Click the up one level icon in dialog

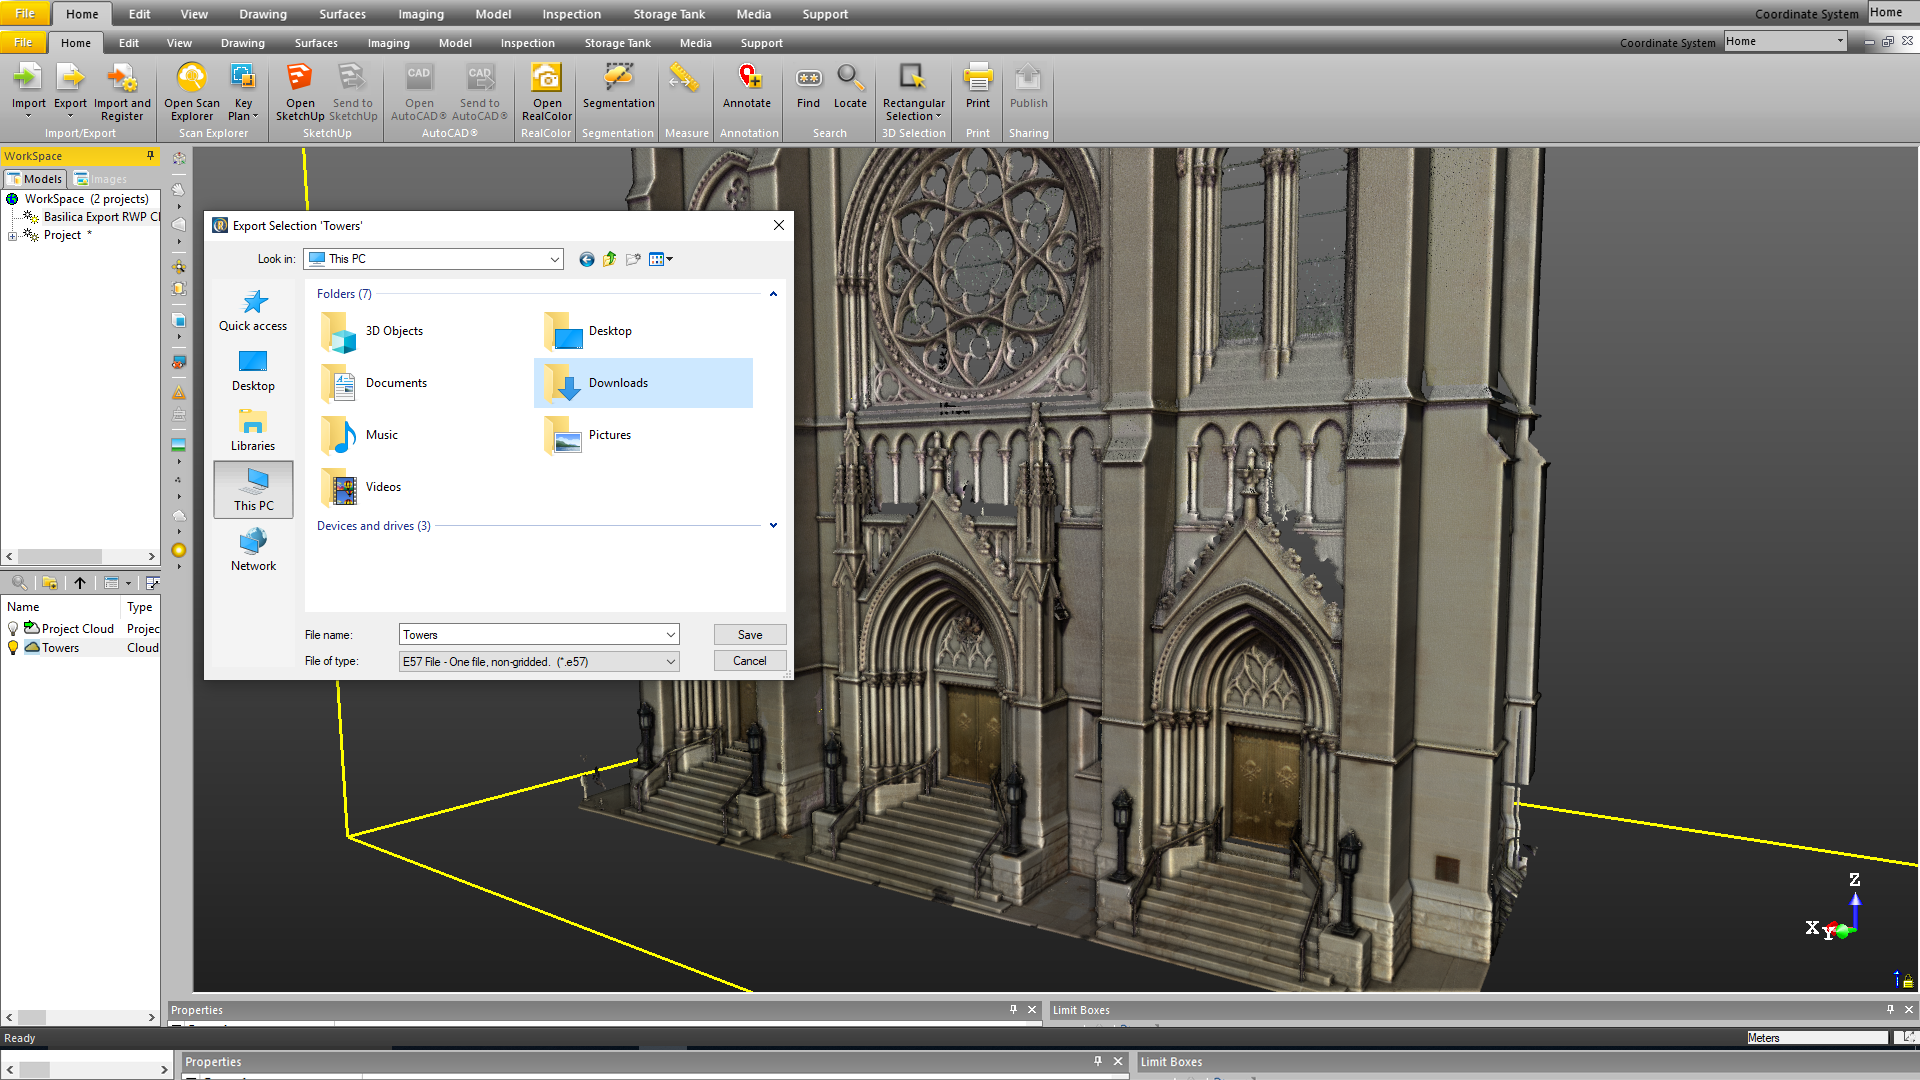point(609,259)
